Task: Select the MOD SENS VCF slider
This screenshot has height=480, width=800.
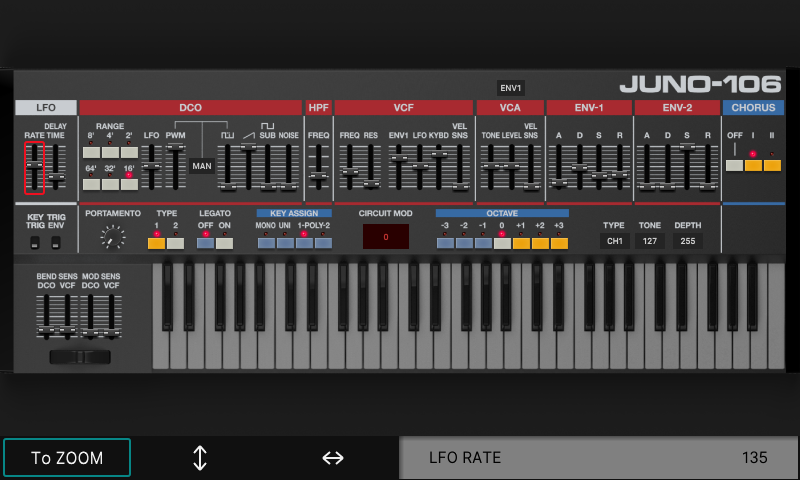Action: tap(112, 316)
